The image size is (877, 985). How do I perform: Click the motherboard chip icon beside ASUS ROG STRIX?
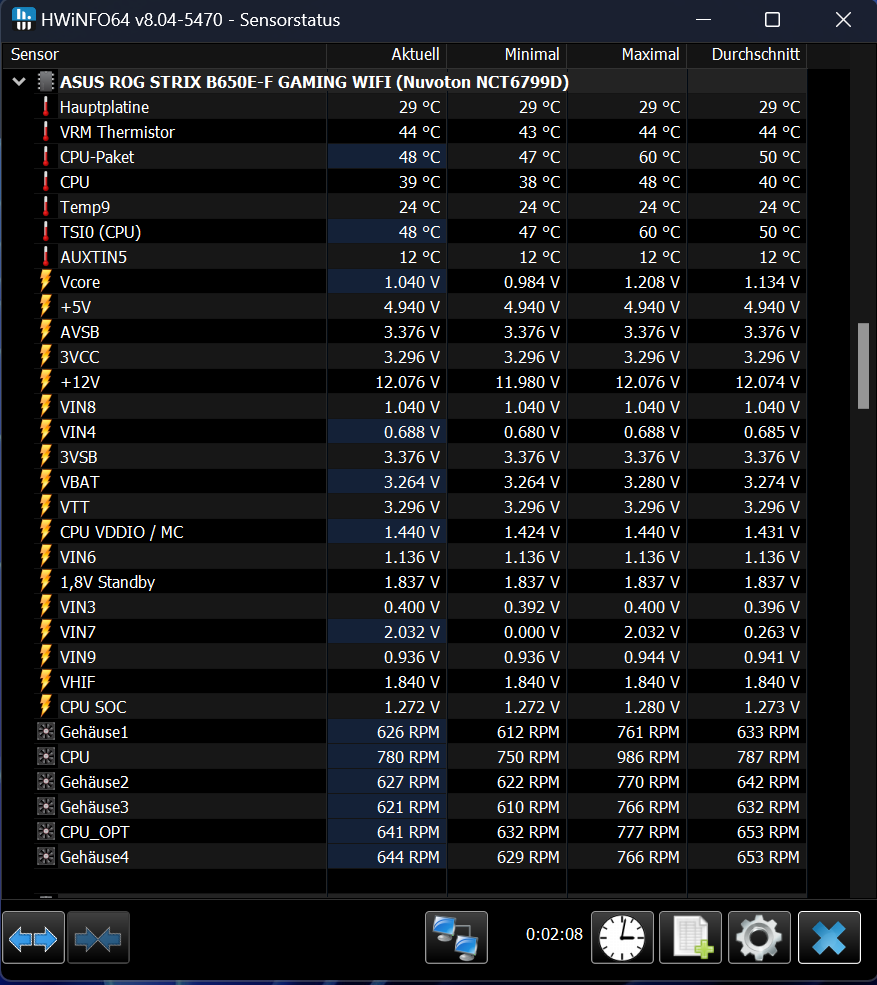46,82
